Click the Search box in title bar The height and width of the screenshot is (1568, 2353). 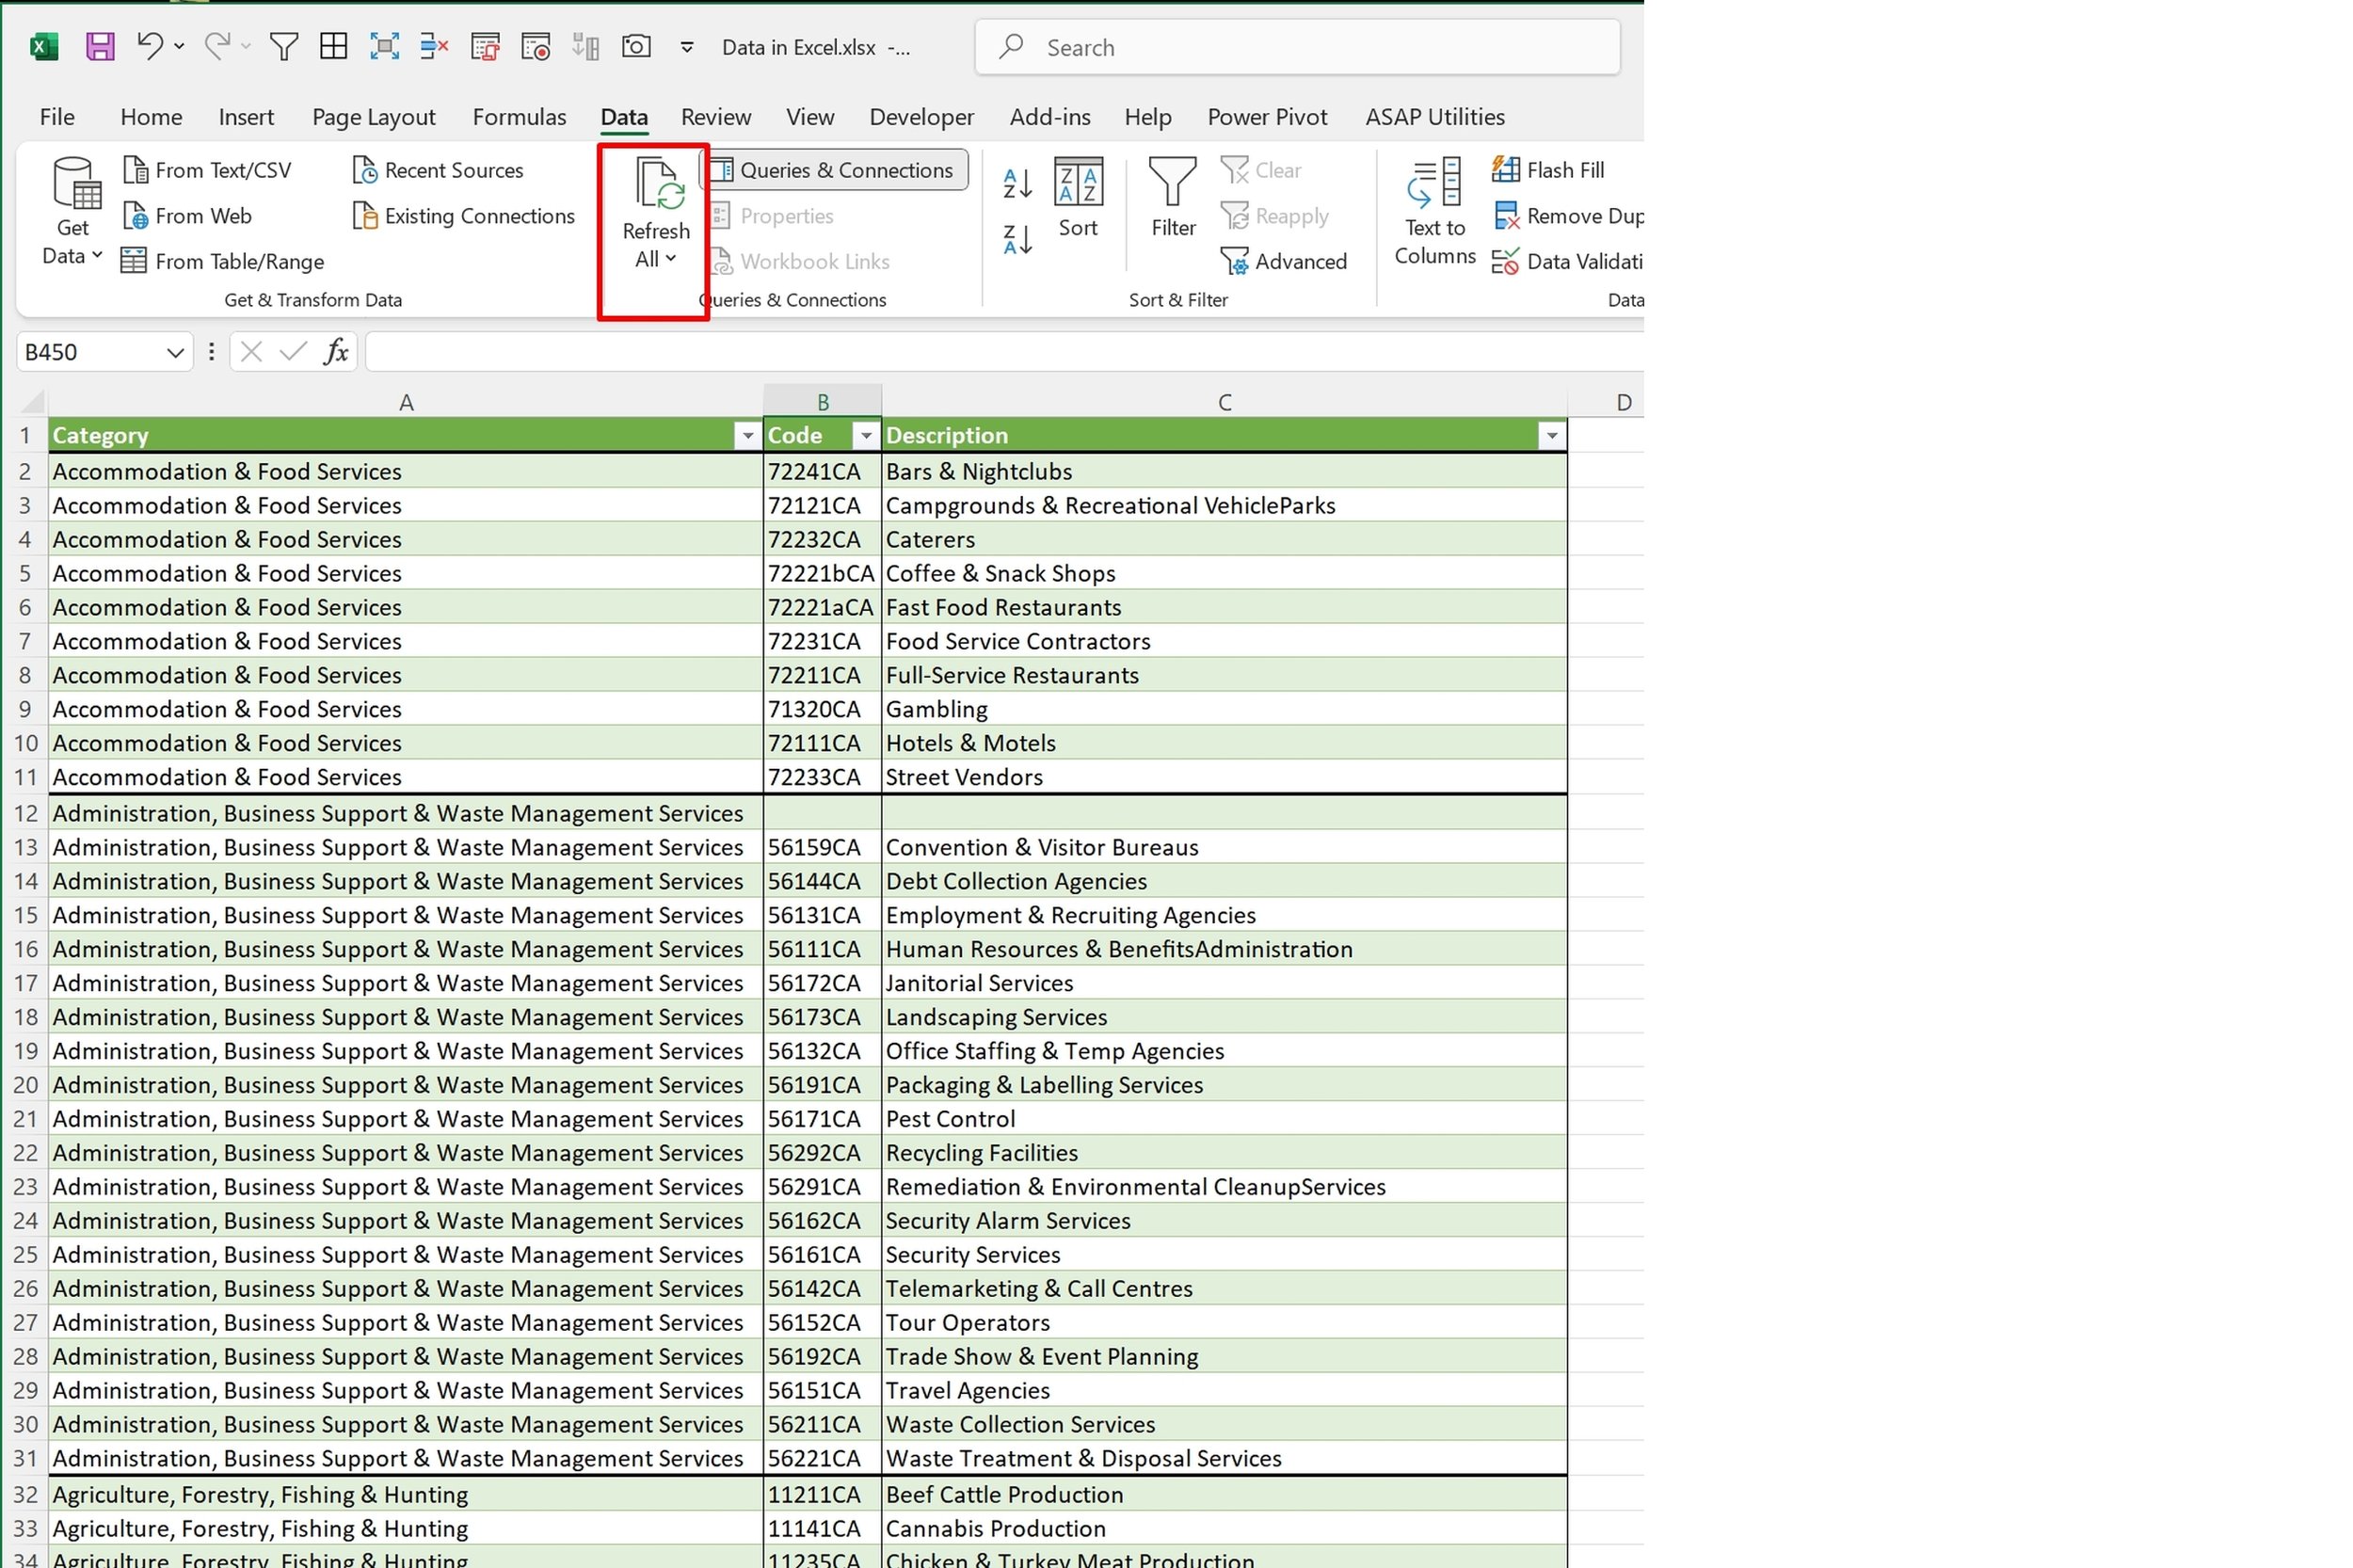[x=1297, y=47]
